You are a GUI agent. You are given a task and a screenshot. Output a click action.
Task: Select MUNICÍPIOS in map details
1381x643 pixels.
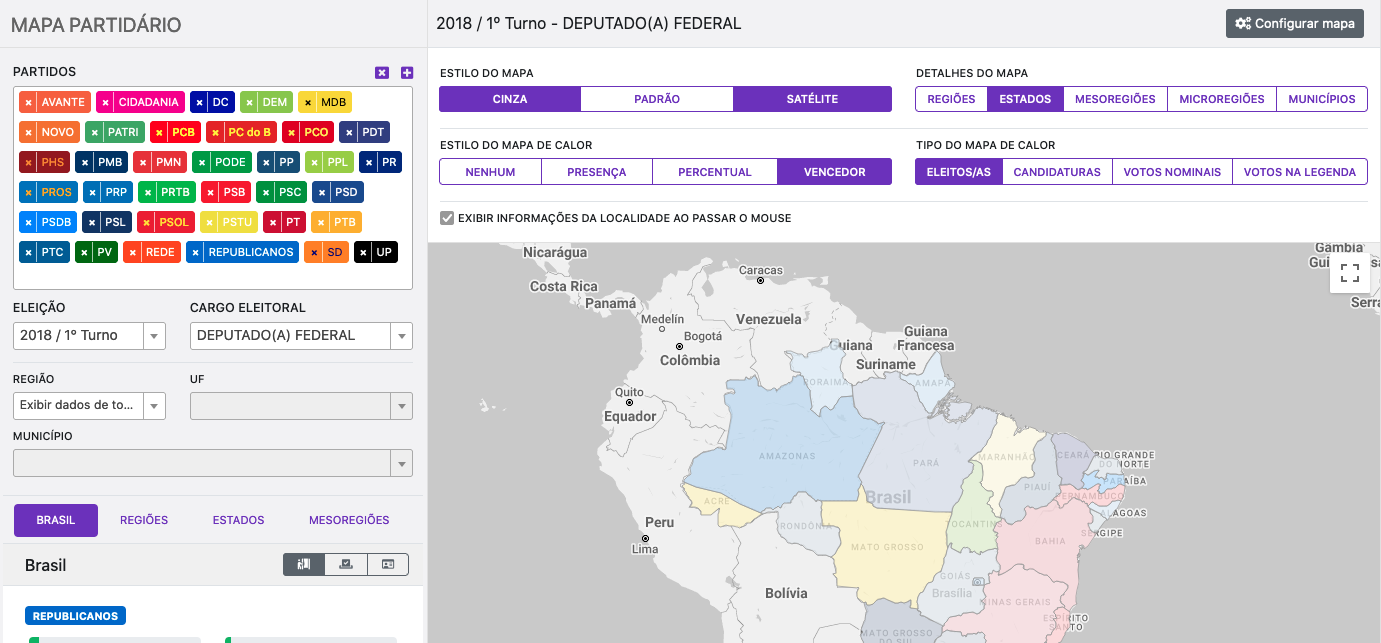pos(1322,99)
